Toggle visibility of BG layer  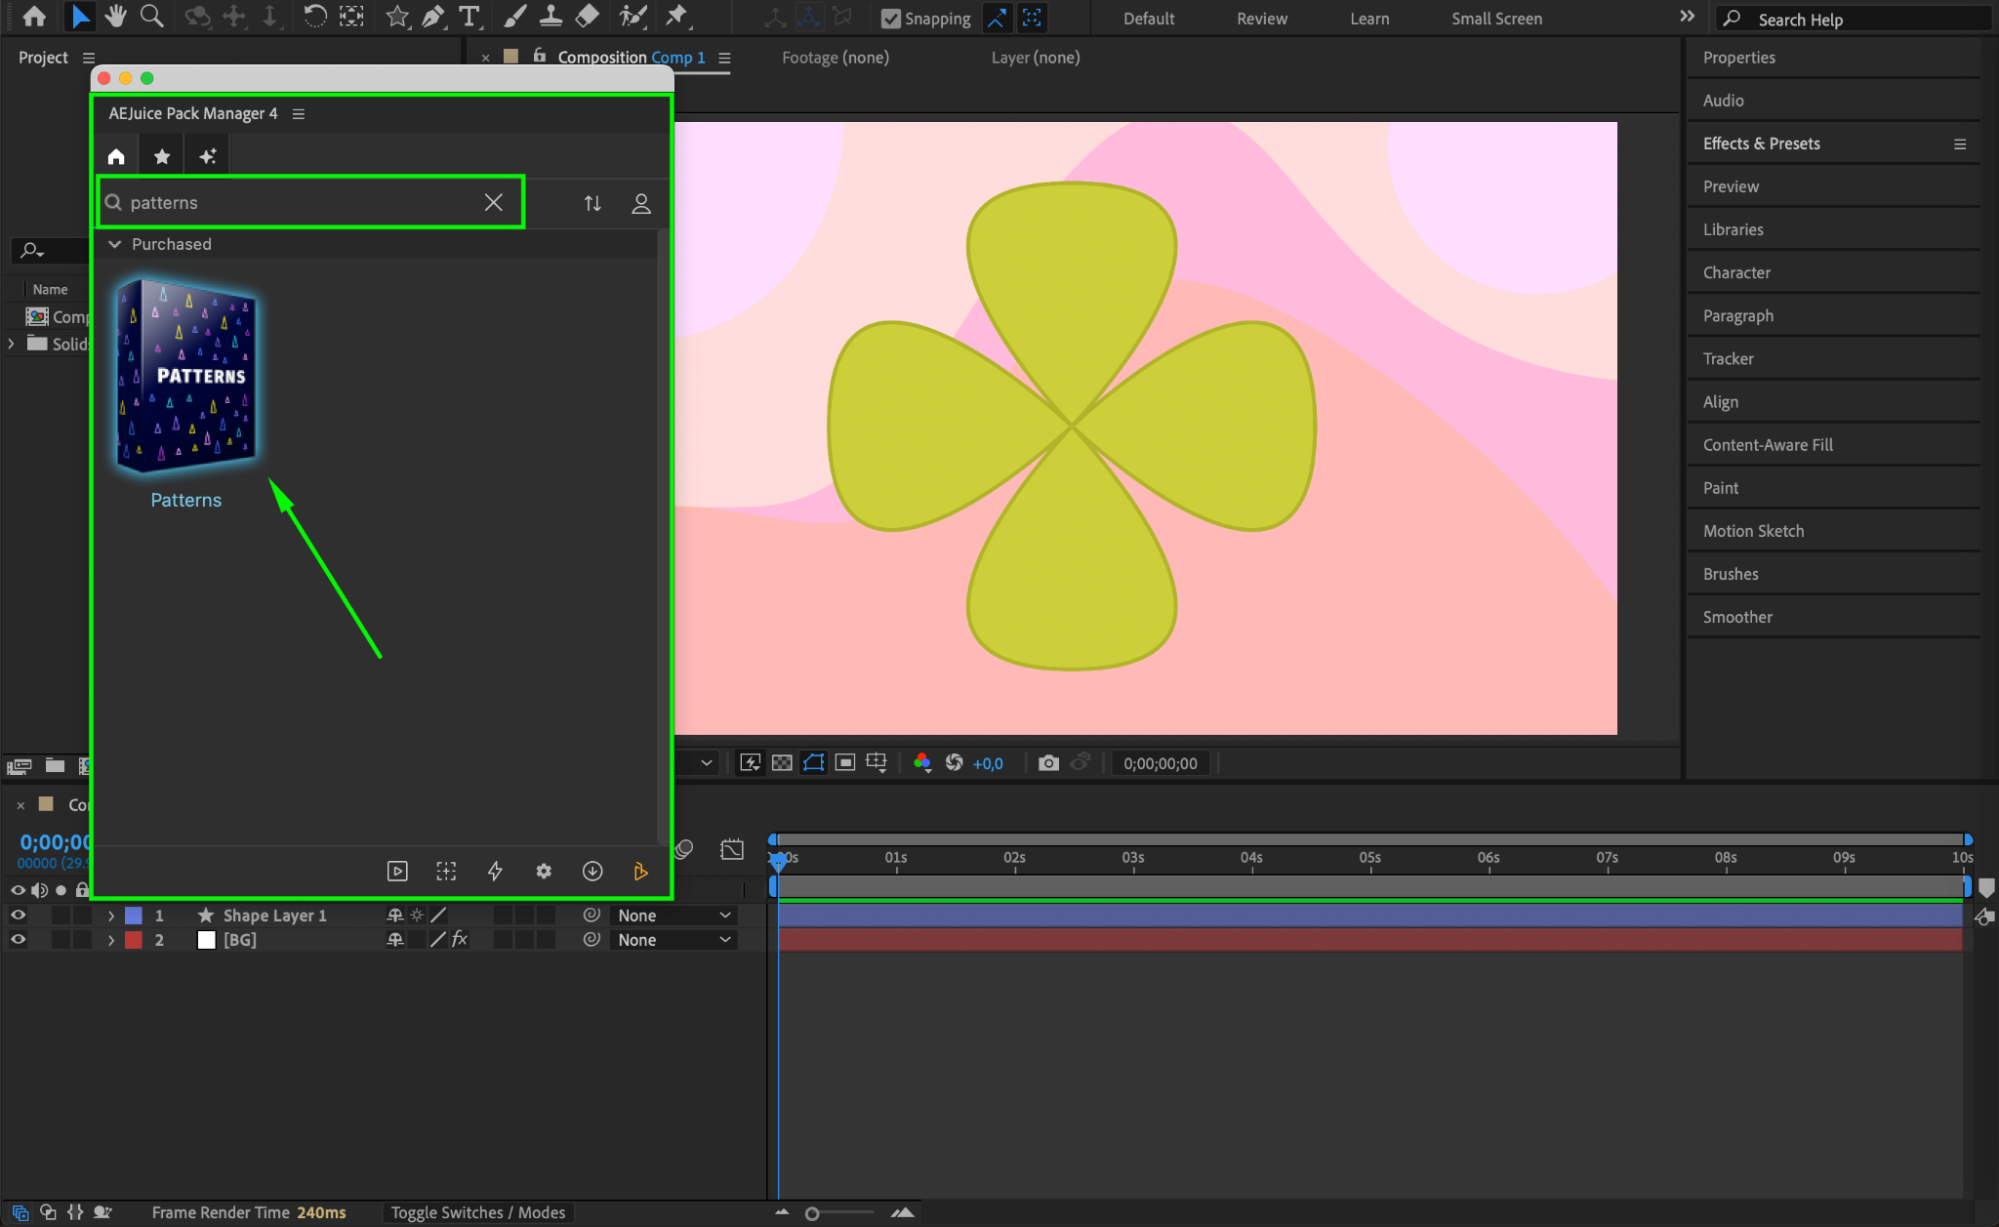[x=18, y=940]
